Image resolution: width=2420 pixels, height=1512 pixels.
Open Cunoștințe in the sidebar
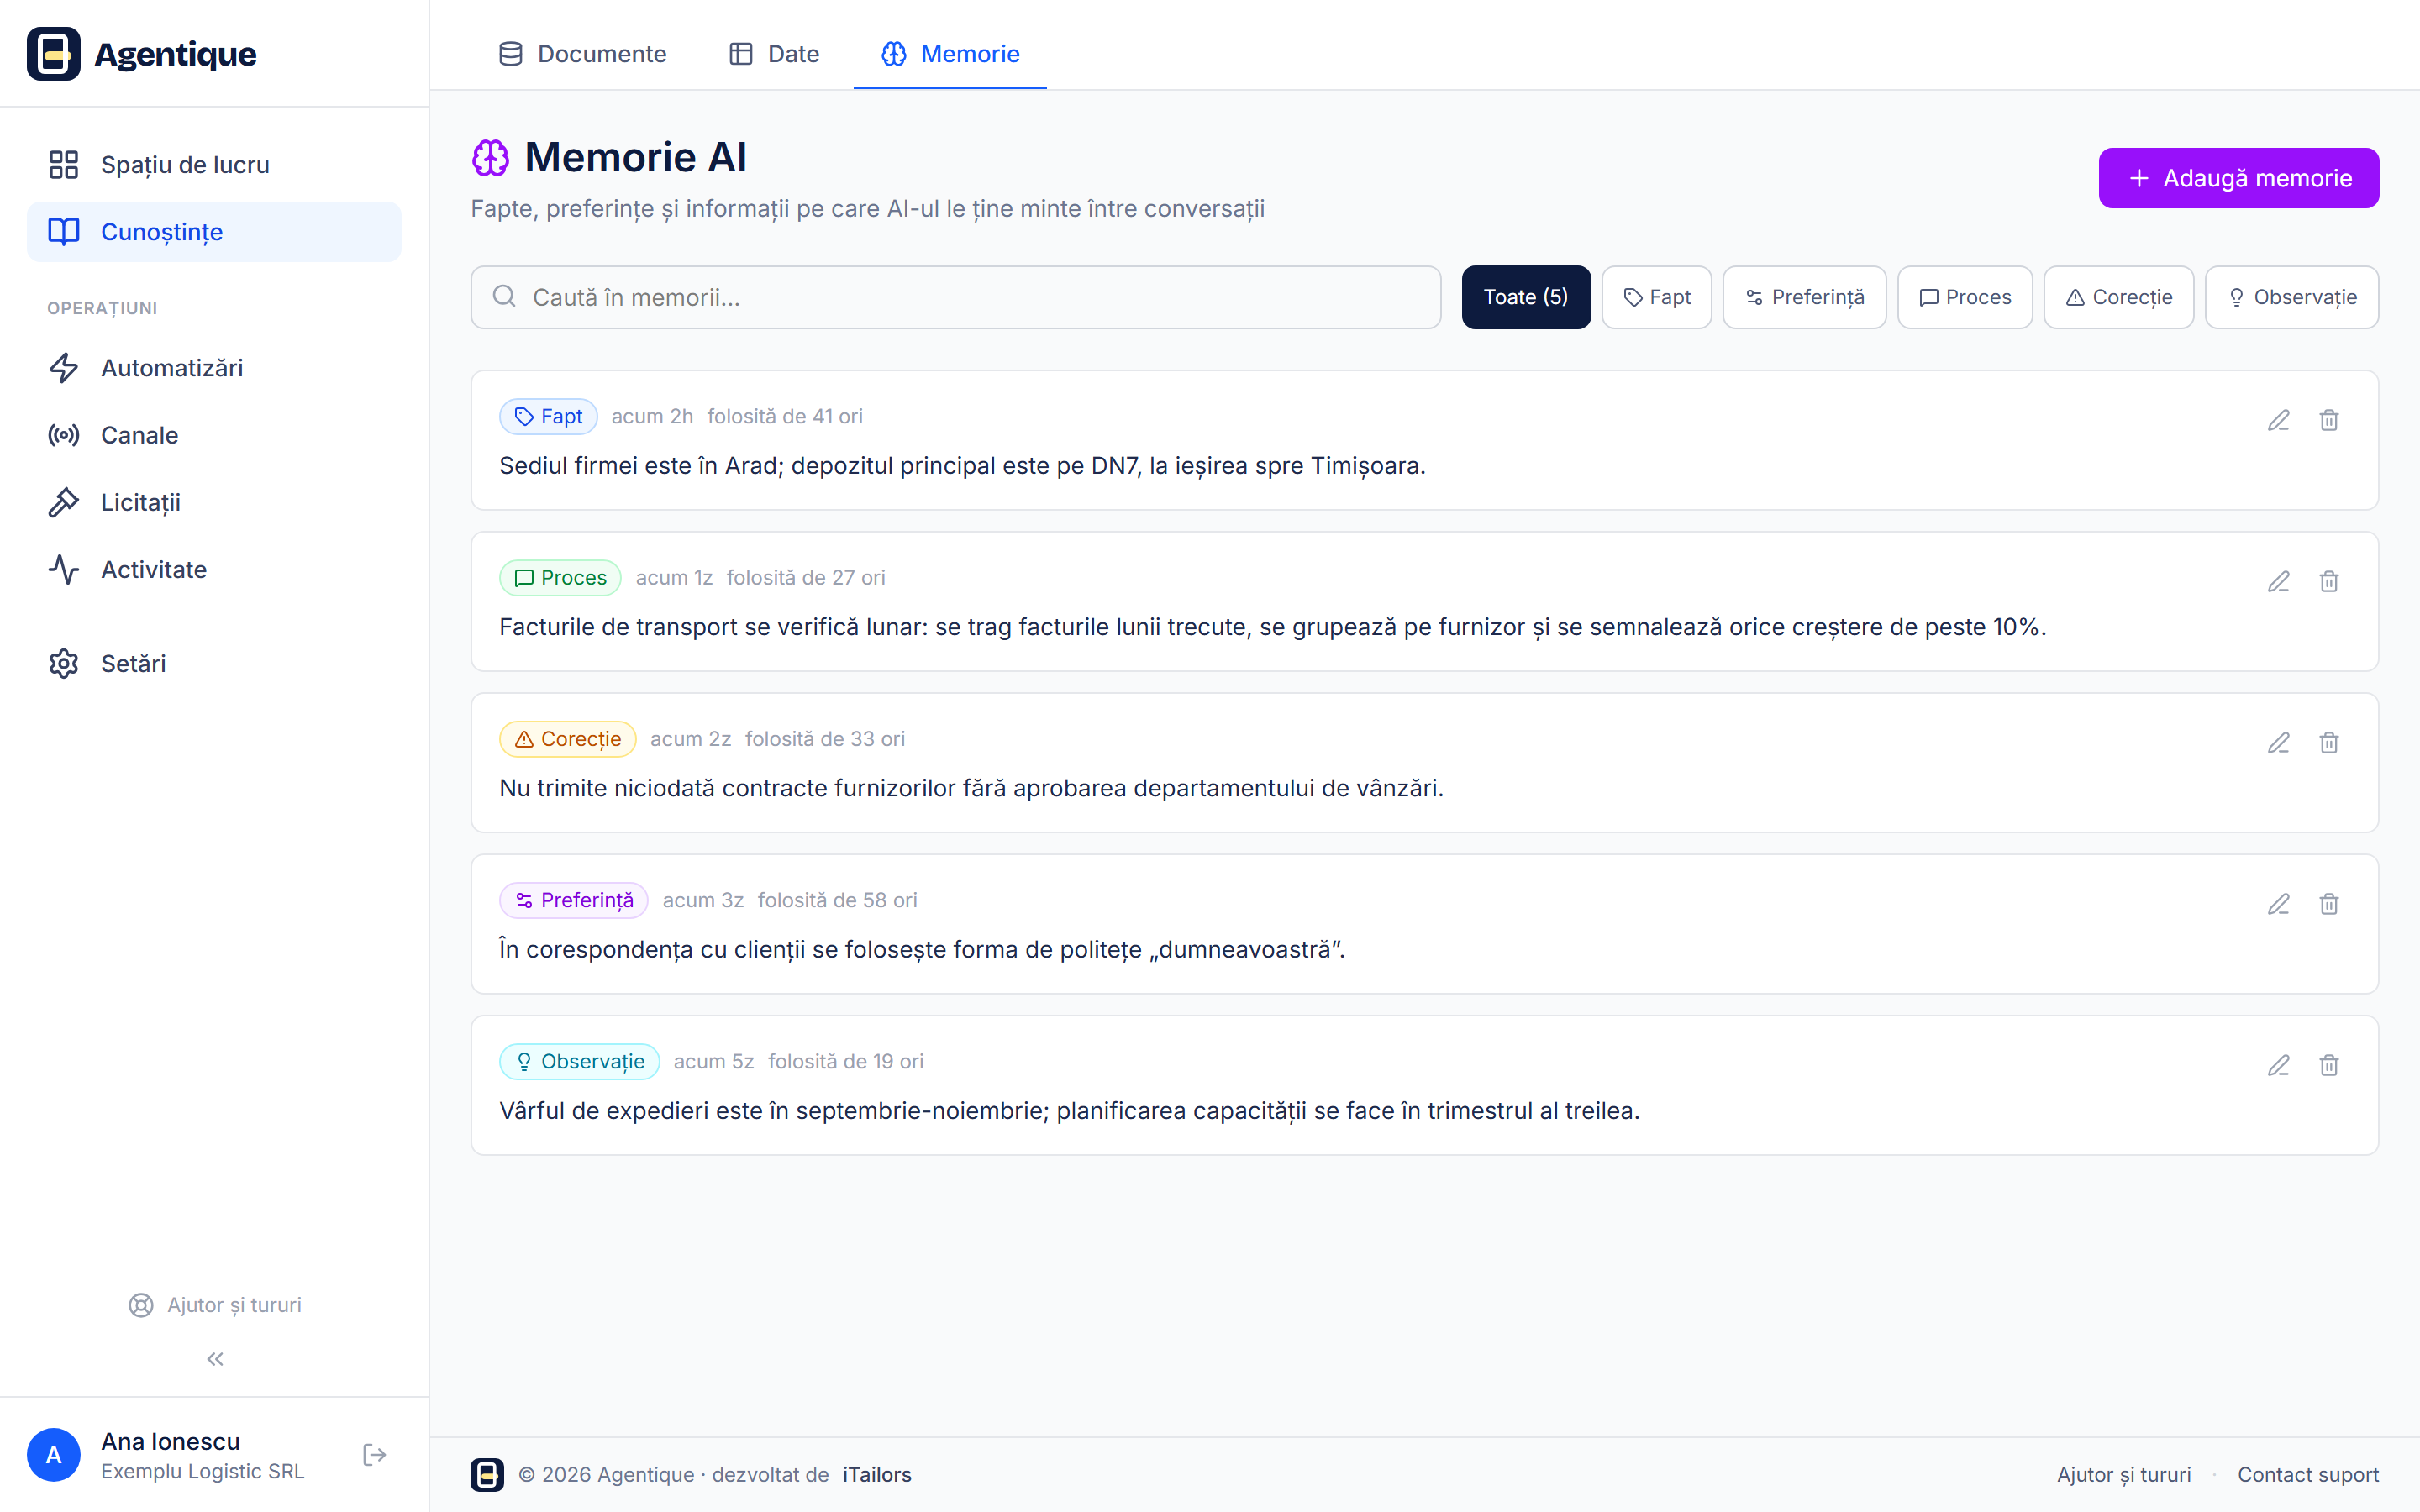click(214, 232)
